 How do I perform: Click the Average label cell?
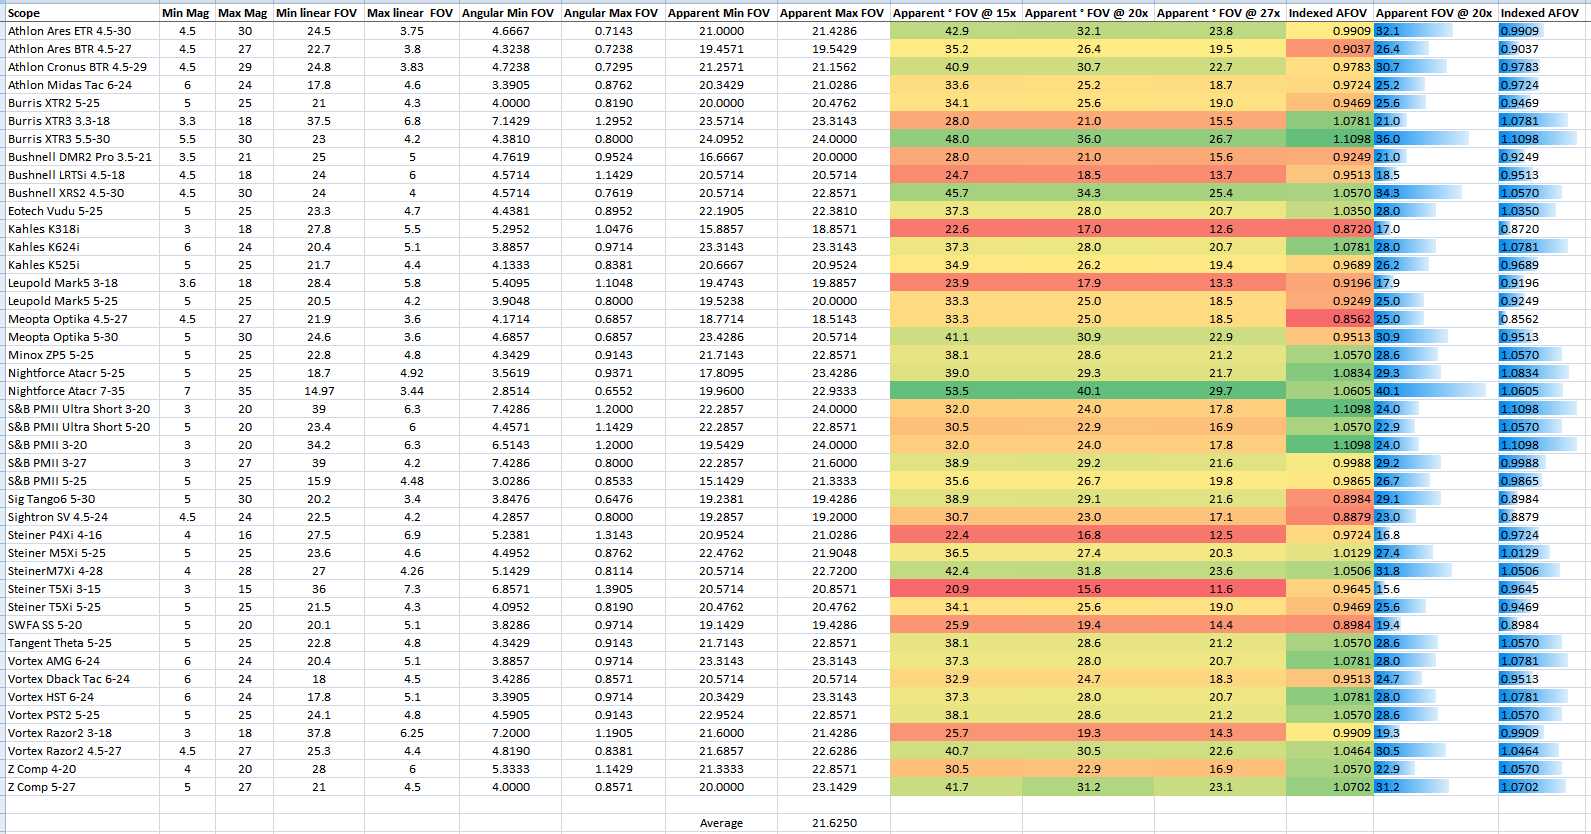(721, 823)
